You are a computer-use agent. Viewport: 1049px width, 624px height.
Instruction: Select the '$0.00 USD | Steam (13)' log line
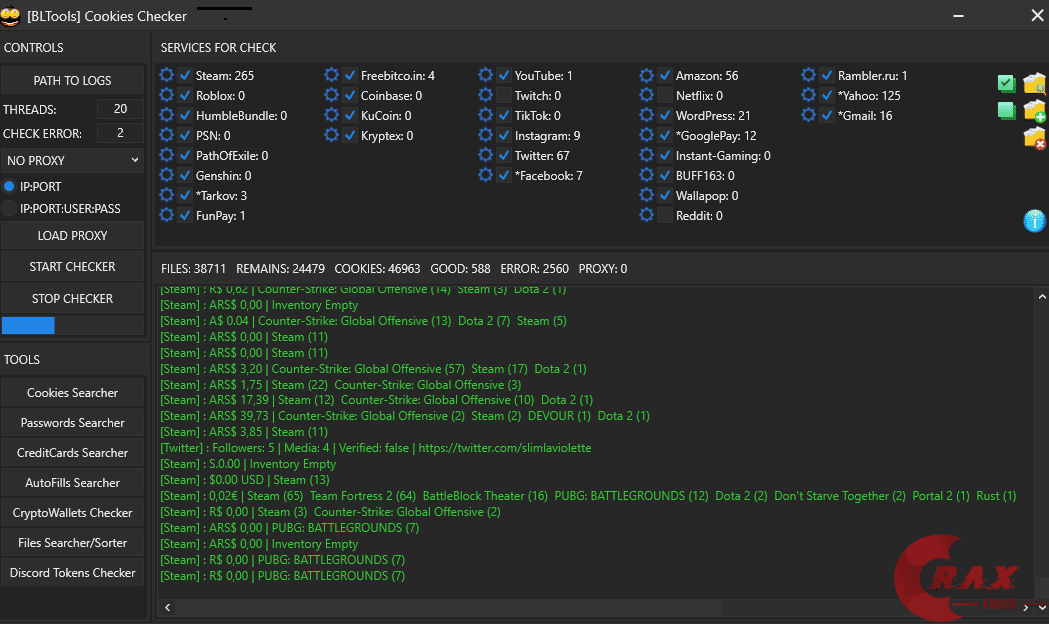click(x=245, y=480)
